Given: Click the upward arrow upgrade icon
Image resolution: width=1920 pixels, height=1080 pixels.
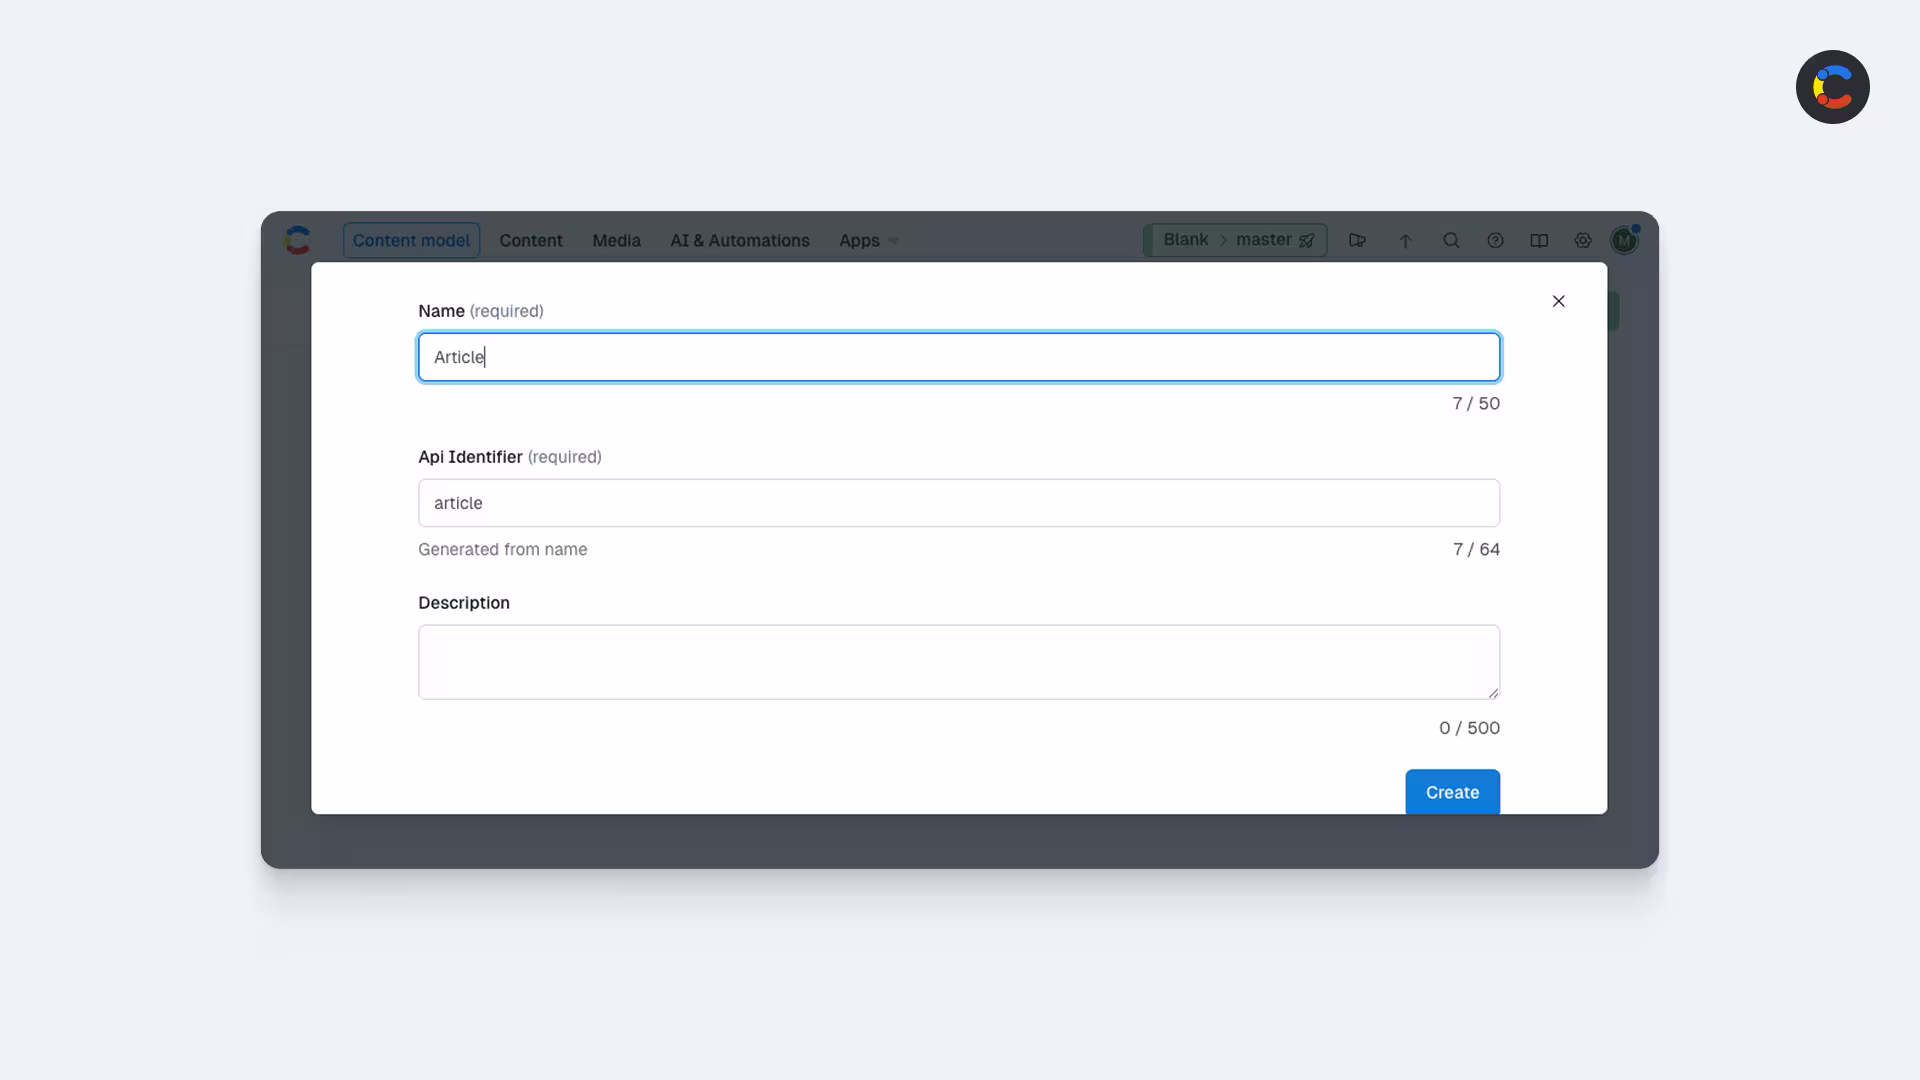Looking at the screenshot, I should coord(1405,240).
